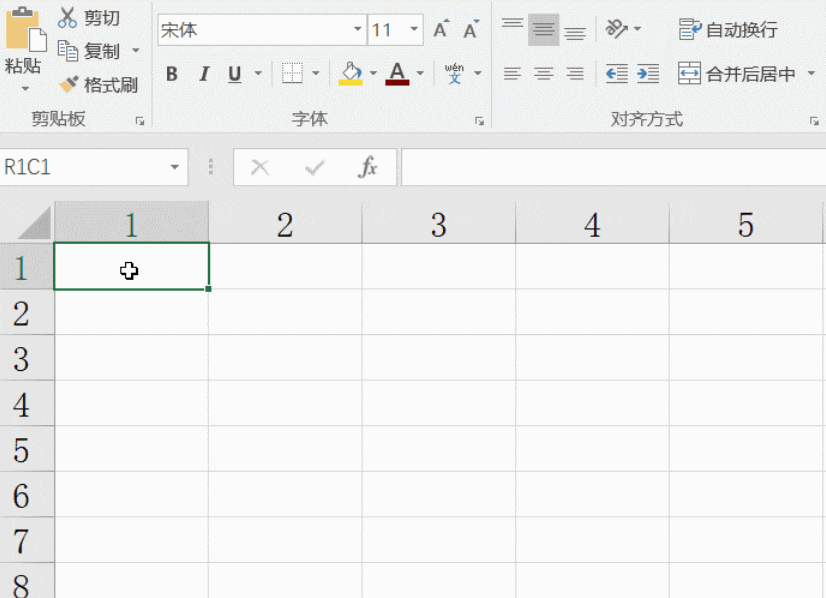
Task: Decrease font size with the smaller A icon
Action: coord(471,29)
